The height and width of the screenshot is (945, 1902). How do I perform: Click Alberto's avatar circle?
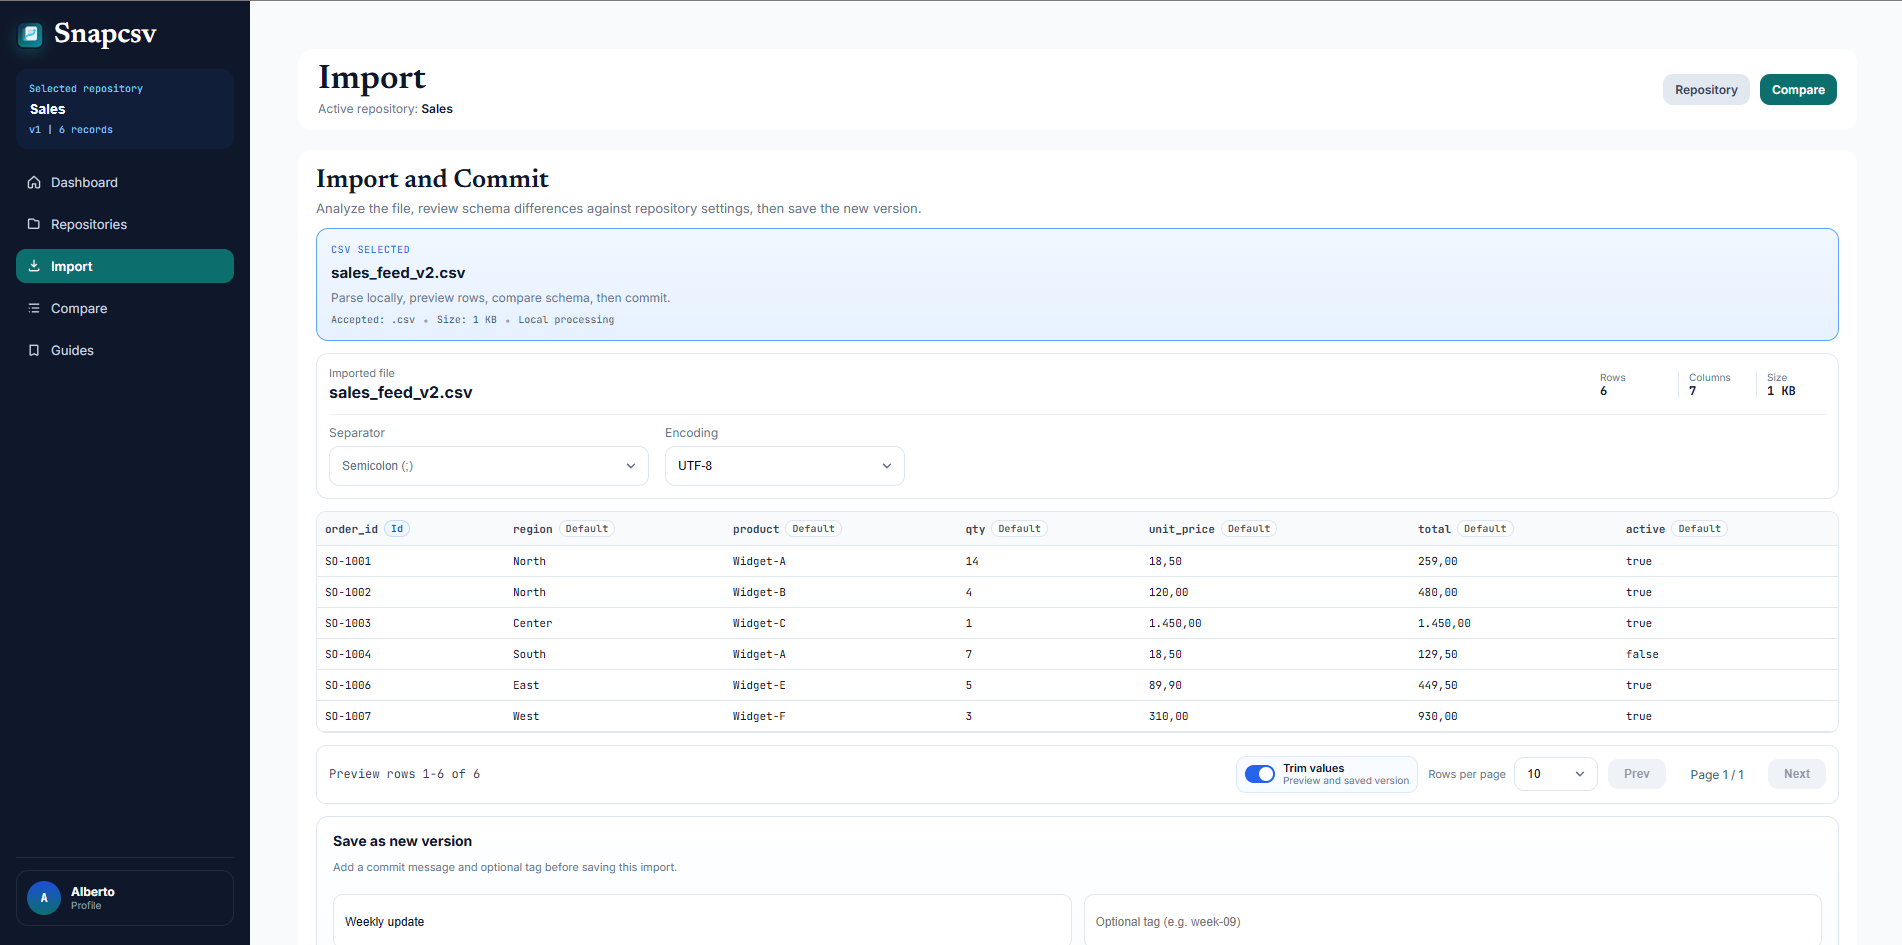tap(44, 898)
